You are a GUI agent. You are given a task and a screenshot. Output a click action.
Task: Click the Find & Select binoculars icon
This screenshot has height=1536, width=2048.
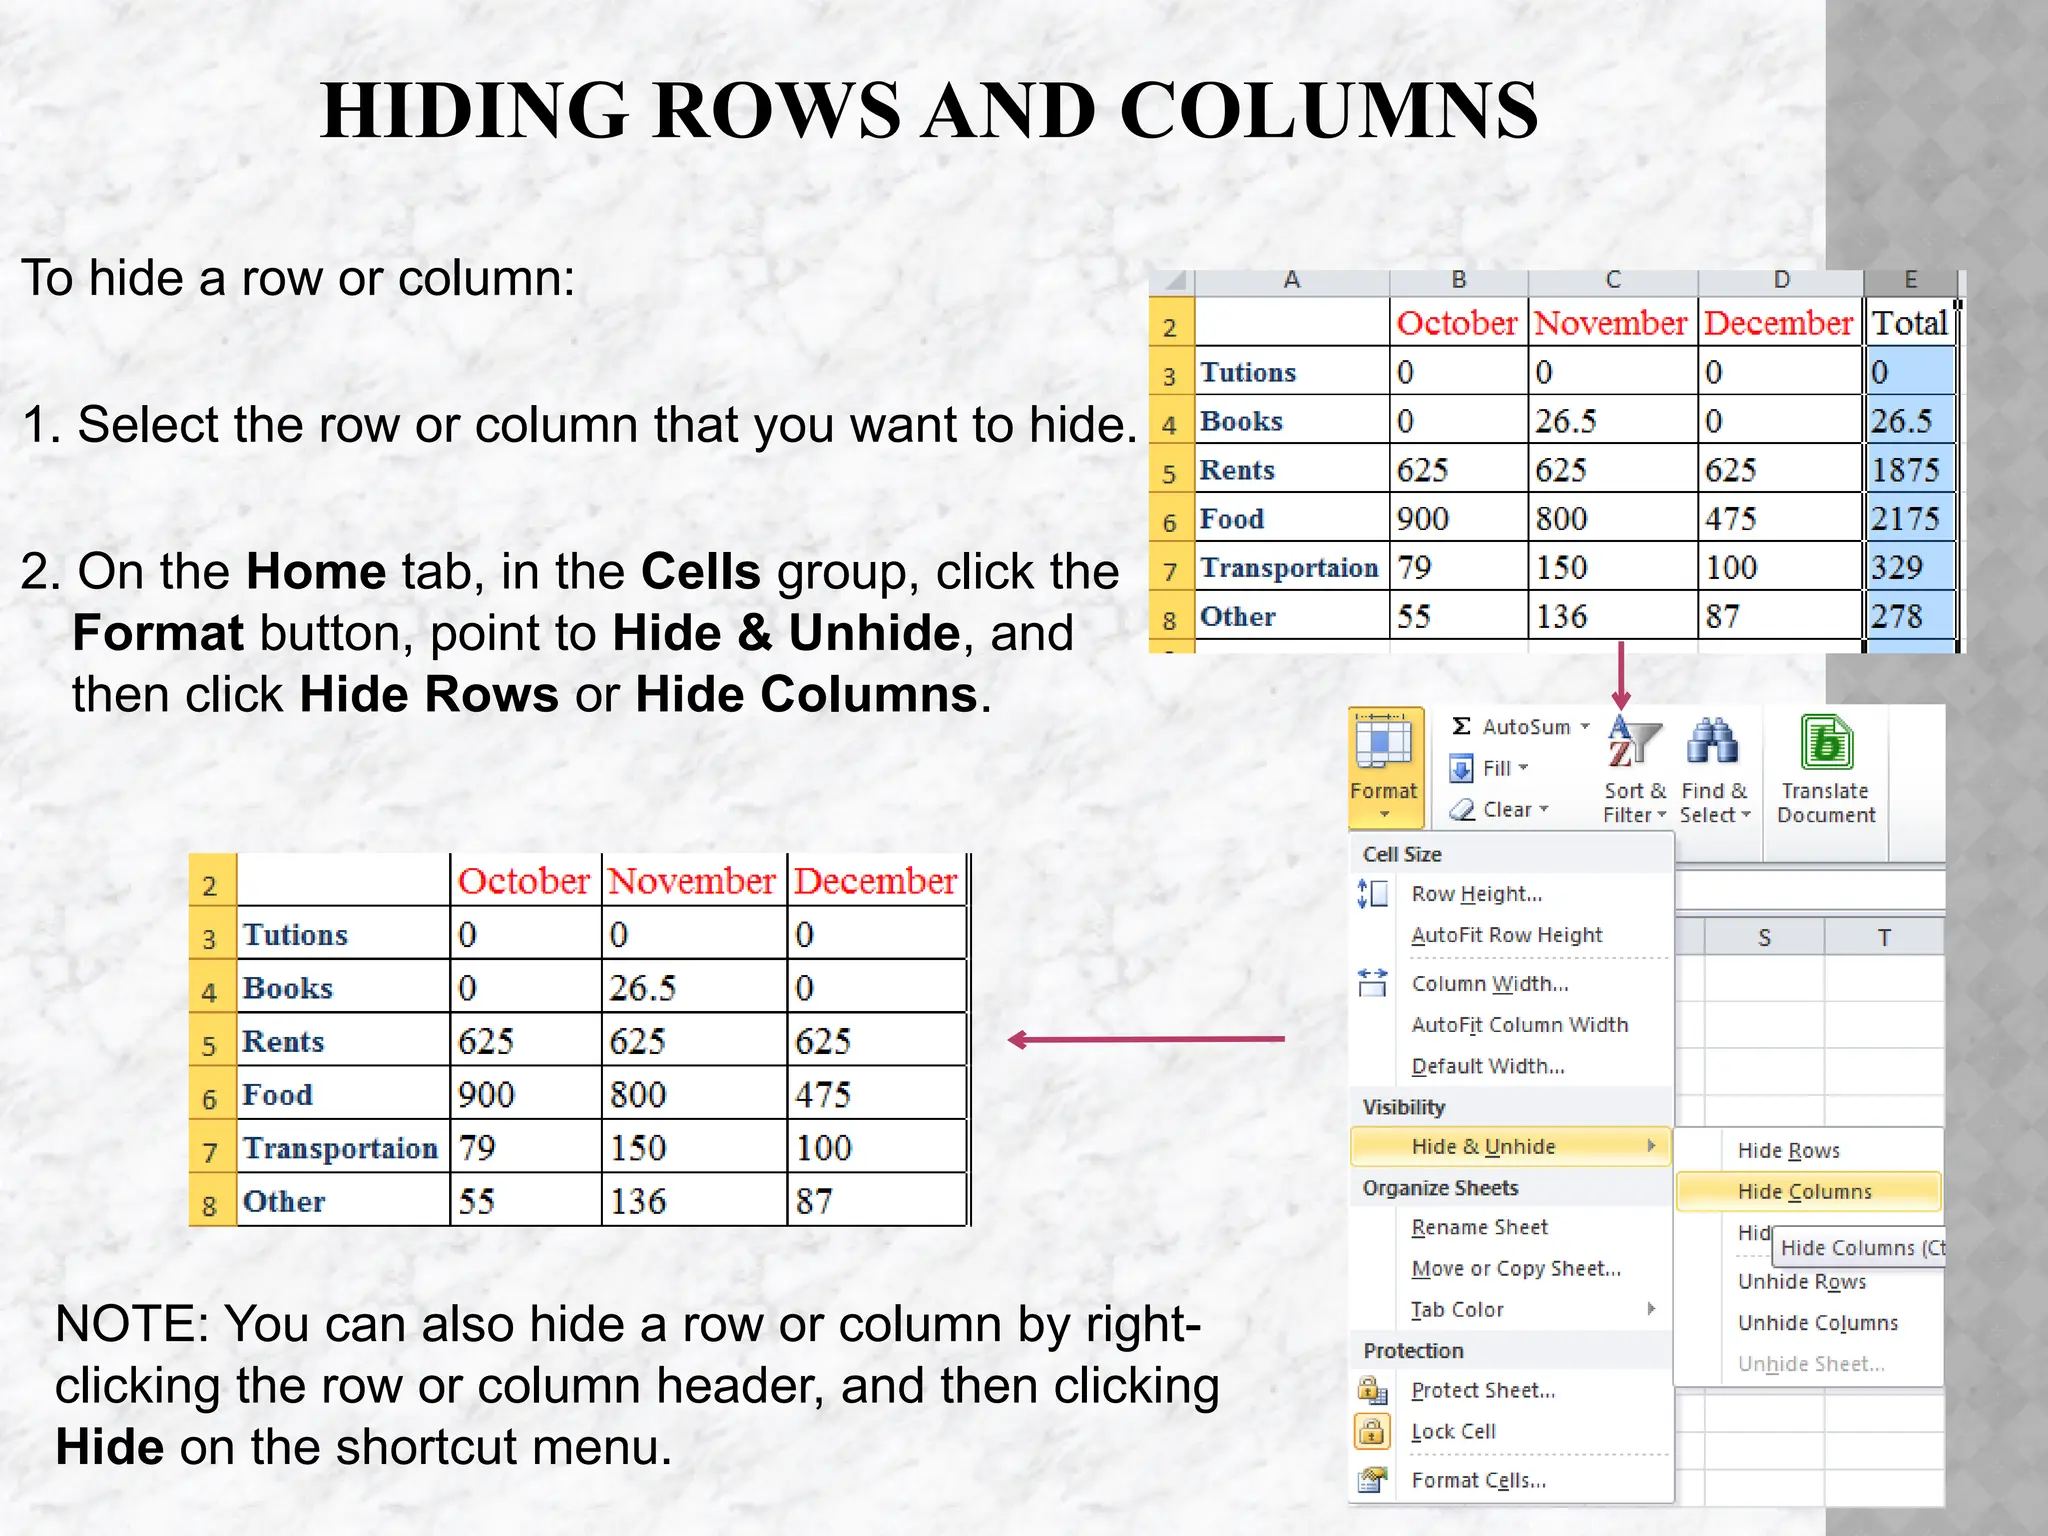(x=1713, y=742)
